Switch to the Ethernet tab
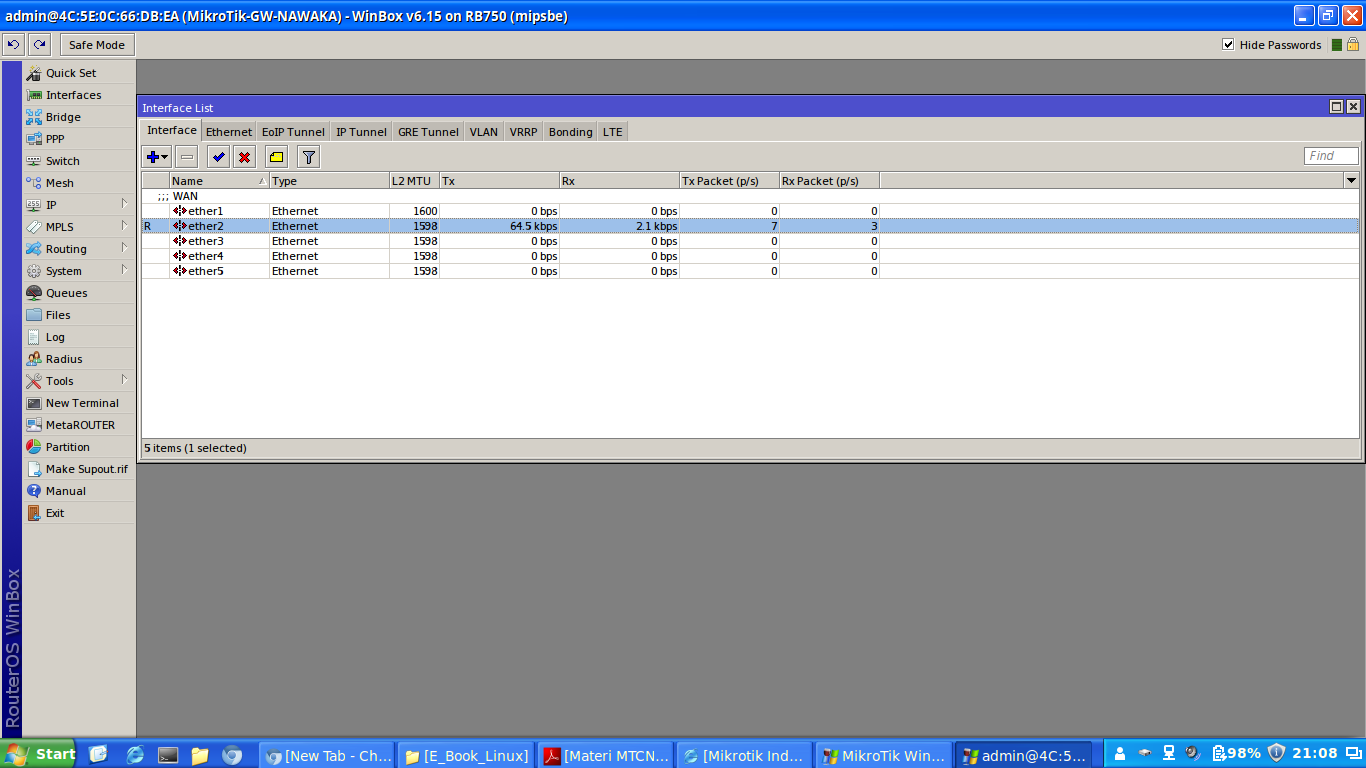Screen dimensions: 1366x768 point(229,132)
